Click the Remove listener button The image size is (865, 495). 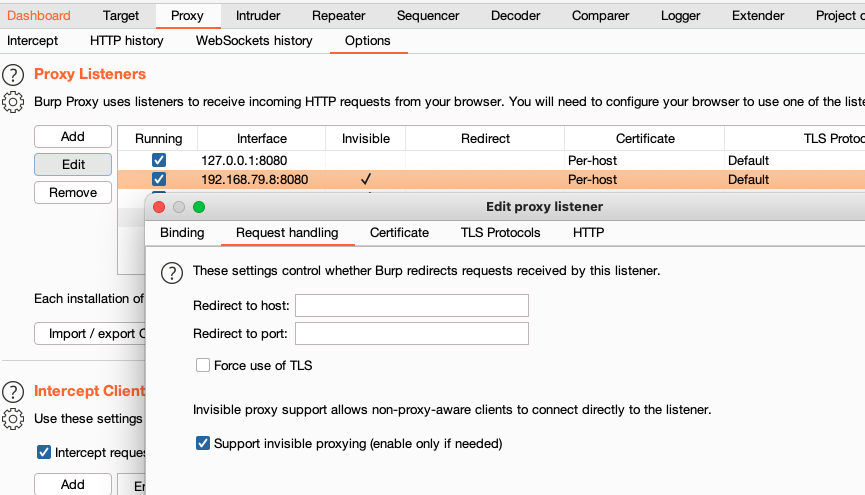[73, 193]
